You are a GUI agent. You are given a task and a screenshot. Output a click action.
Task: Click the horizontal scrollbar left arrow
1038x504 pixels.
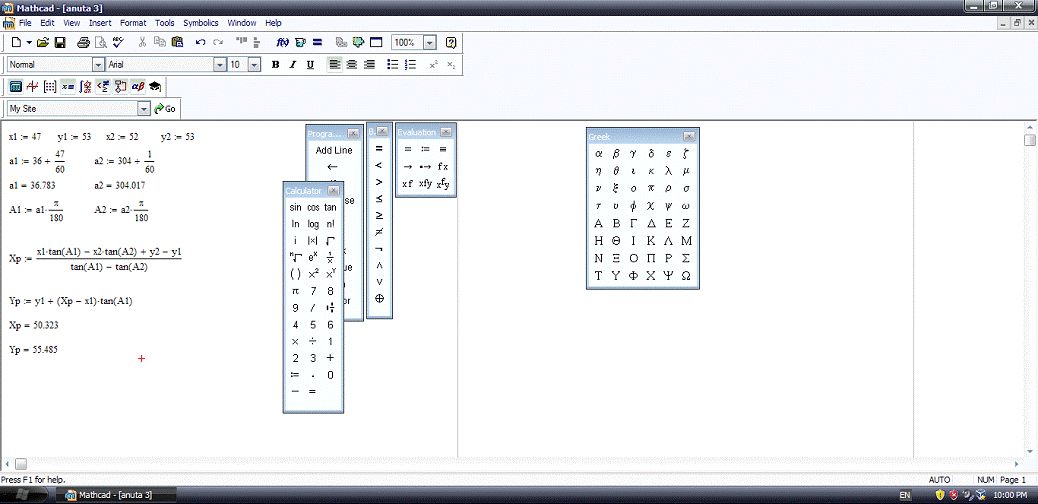coord(7,464)
